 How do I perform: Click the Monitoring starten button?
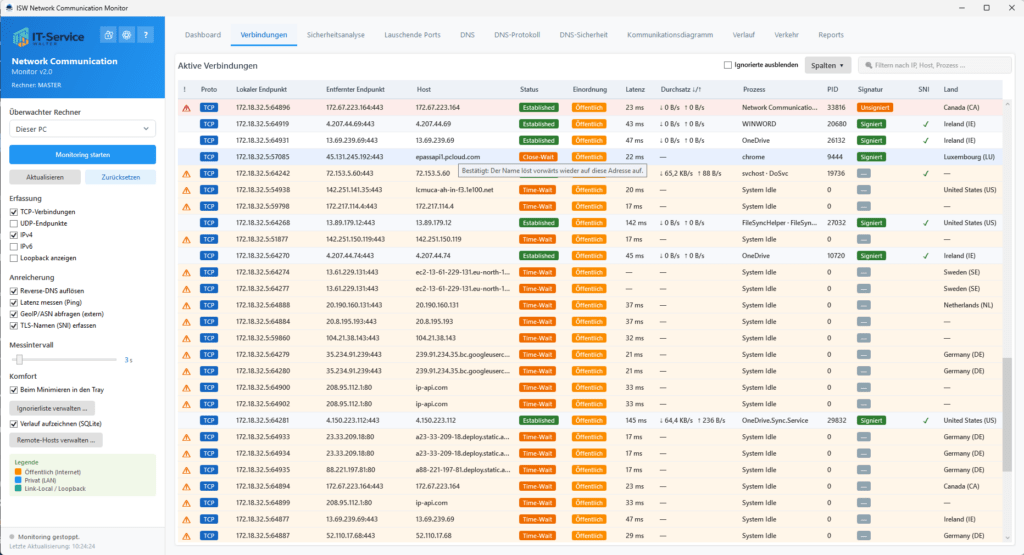pyautogui.click(x=82, y=155)
